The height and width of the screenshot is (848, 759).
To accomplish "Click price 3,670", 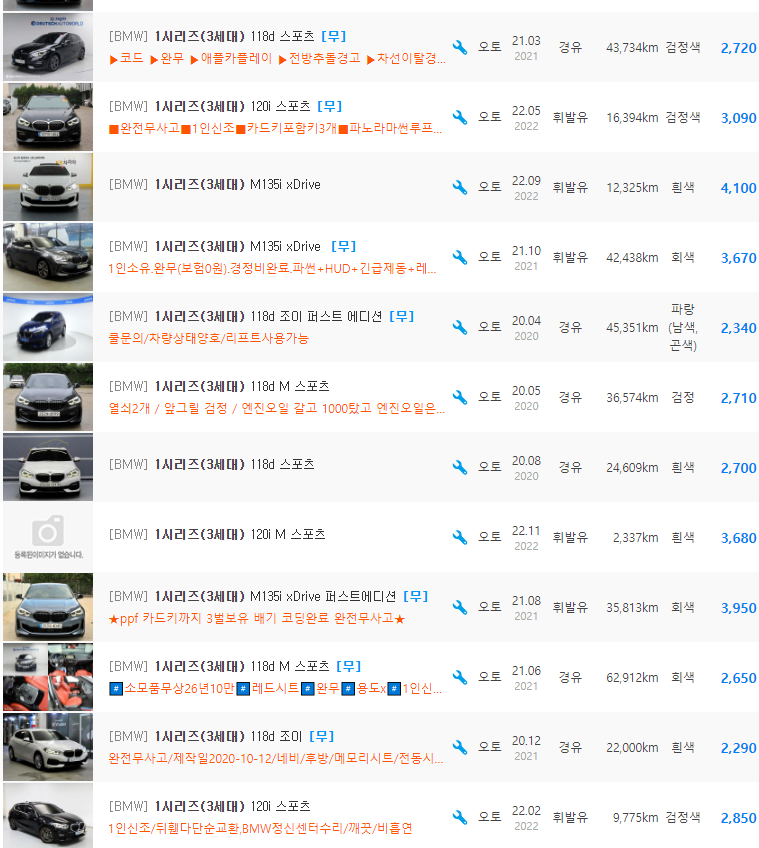I will [738, 258].
